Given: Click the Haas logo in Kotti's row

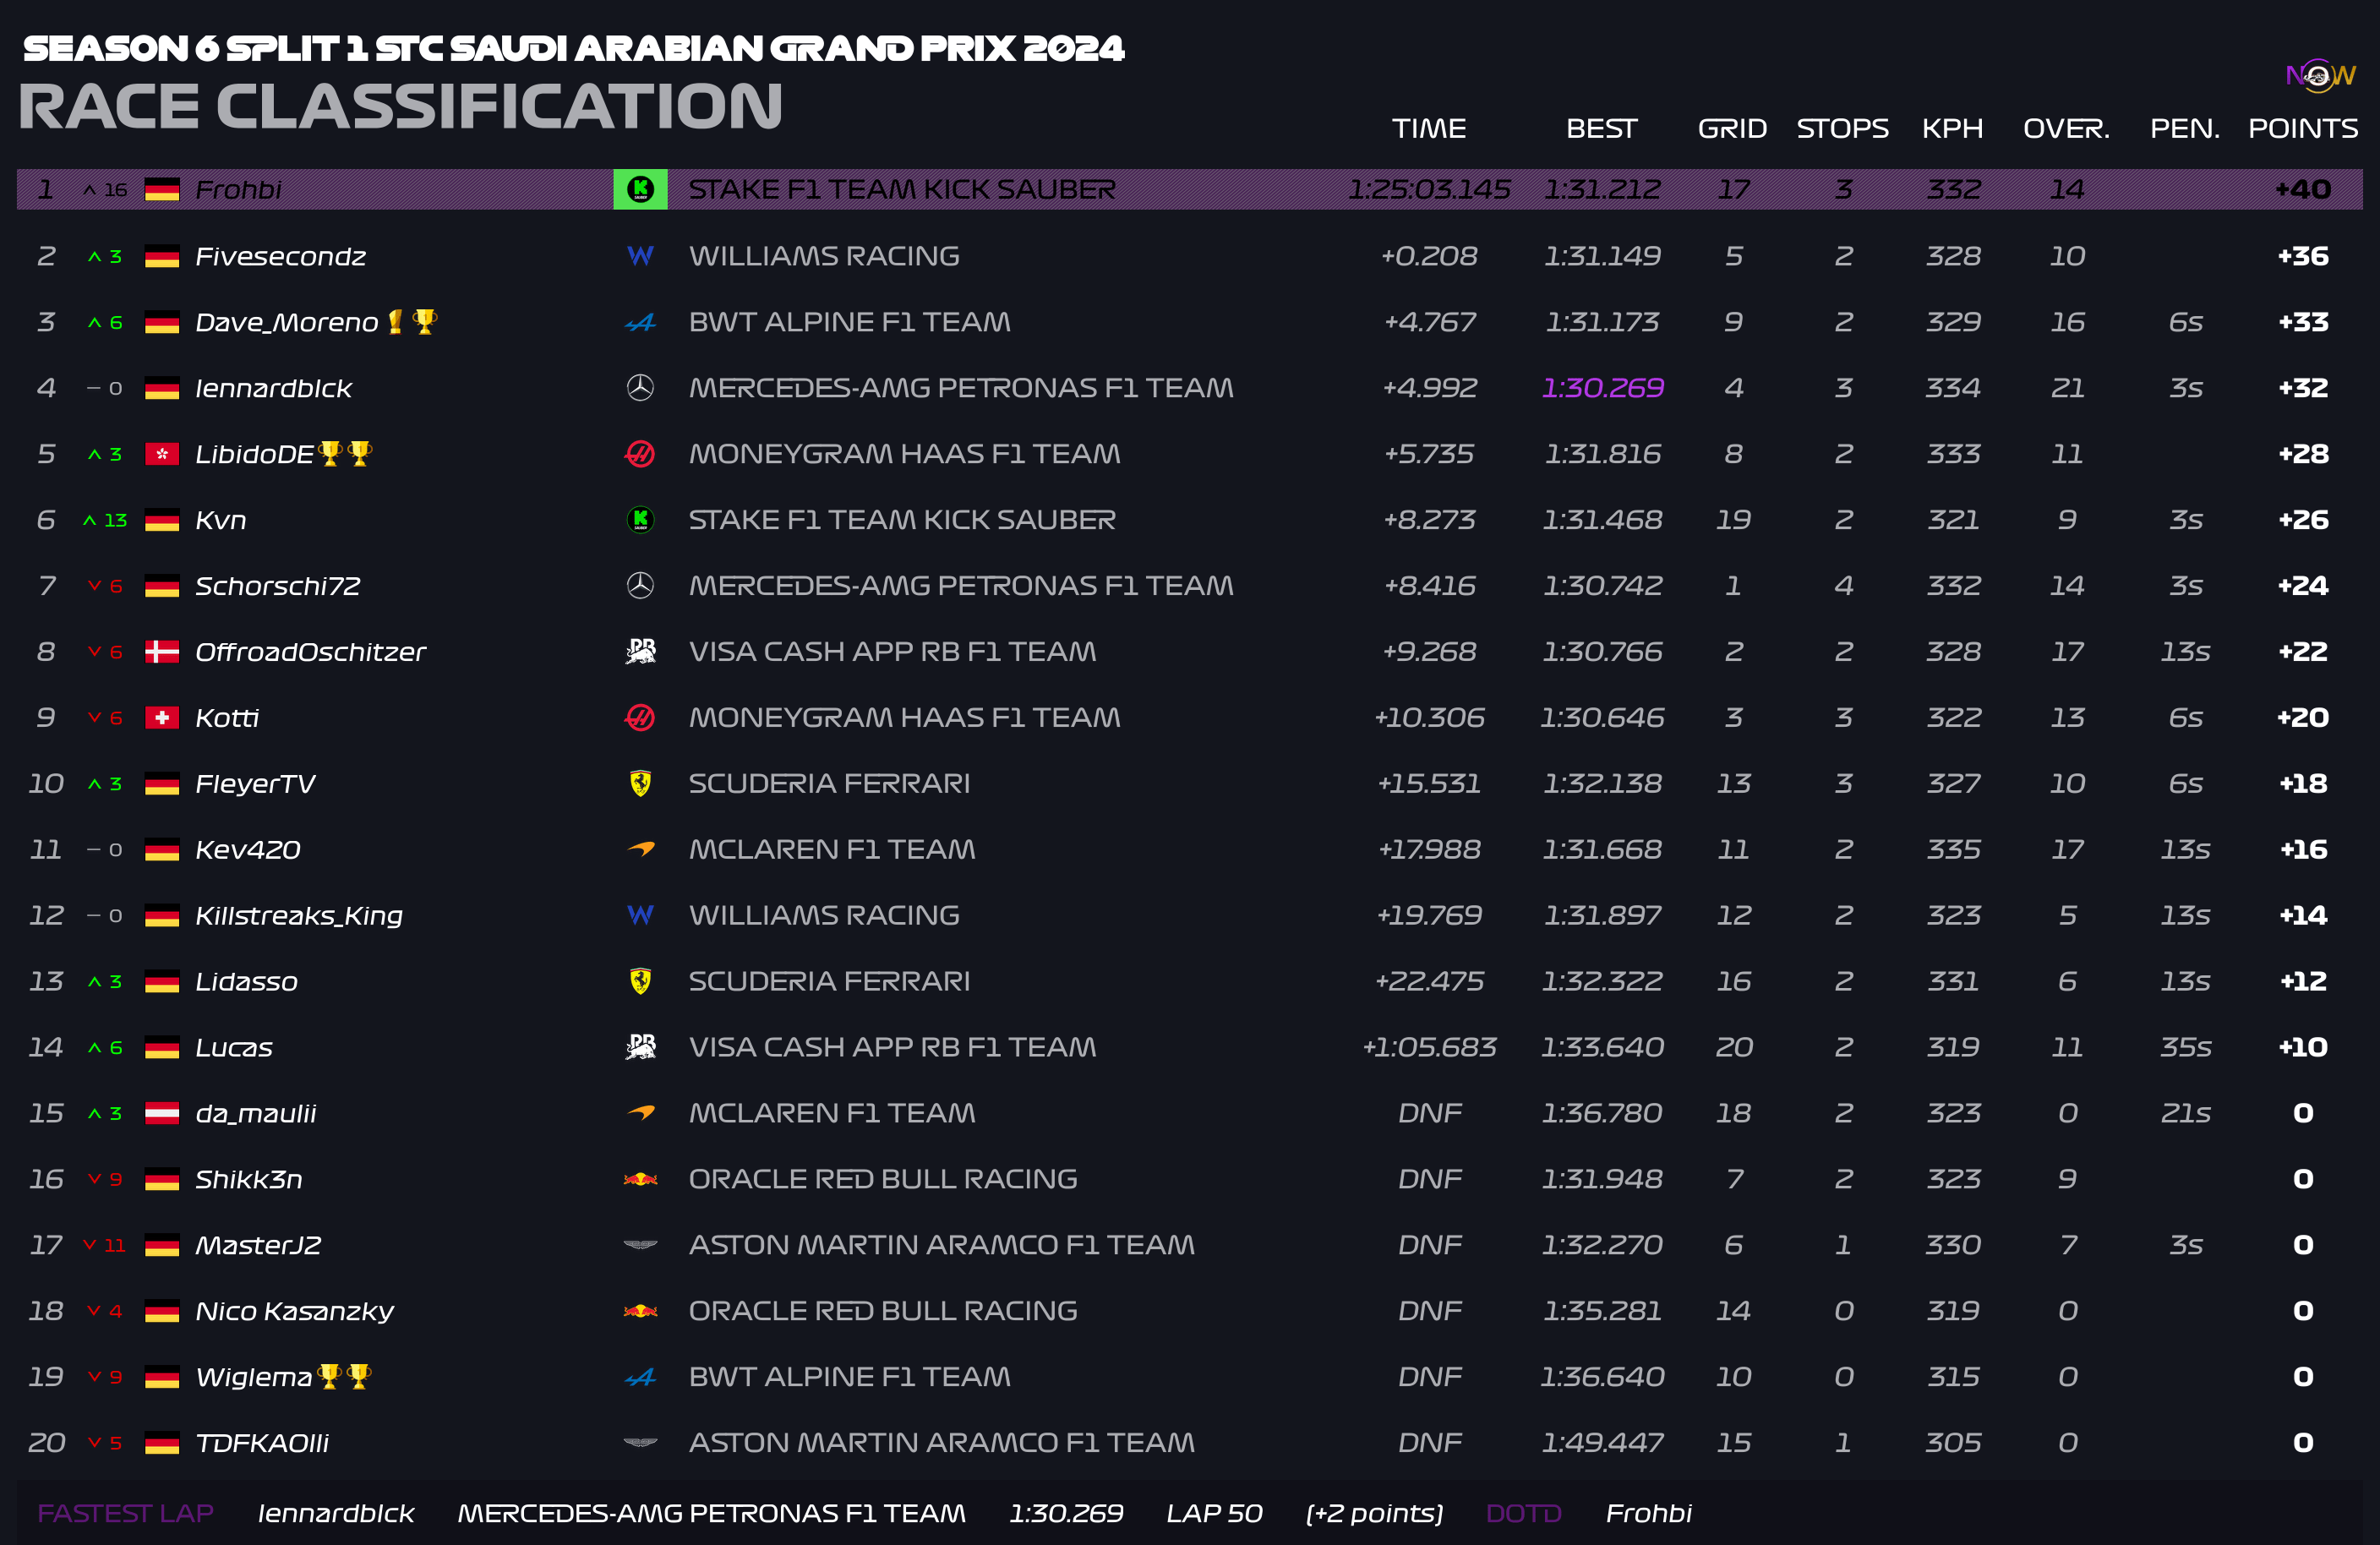Looking at the screenshot, I should click(x=640, y=718).
